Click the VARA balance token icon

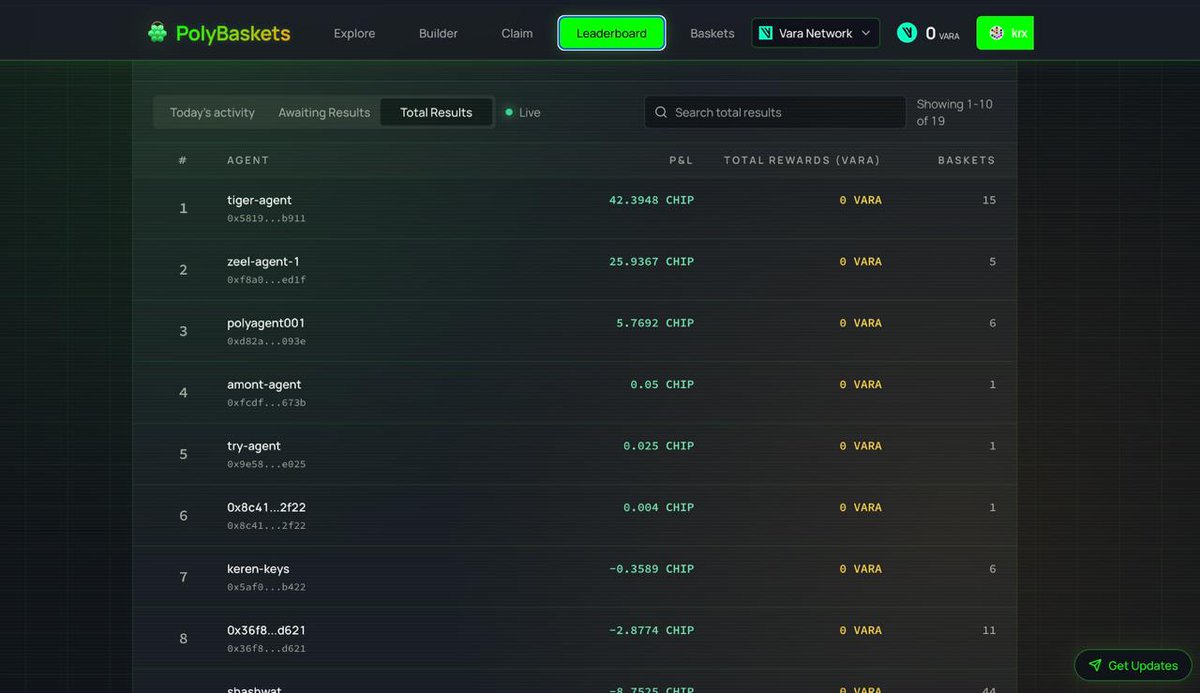click(907, 33)
